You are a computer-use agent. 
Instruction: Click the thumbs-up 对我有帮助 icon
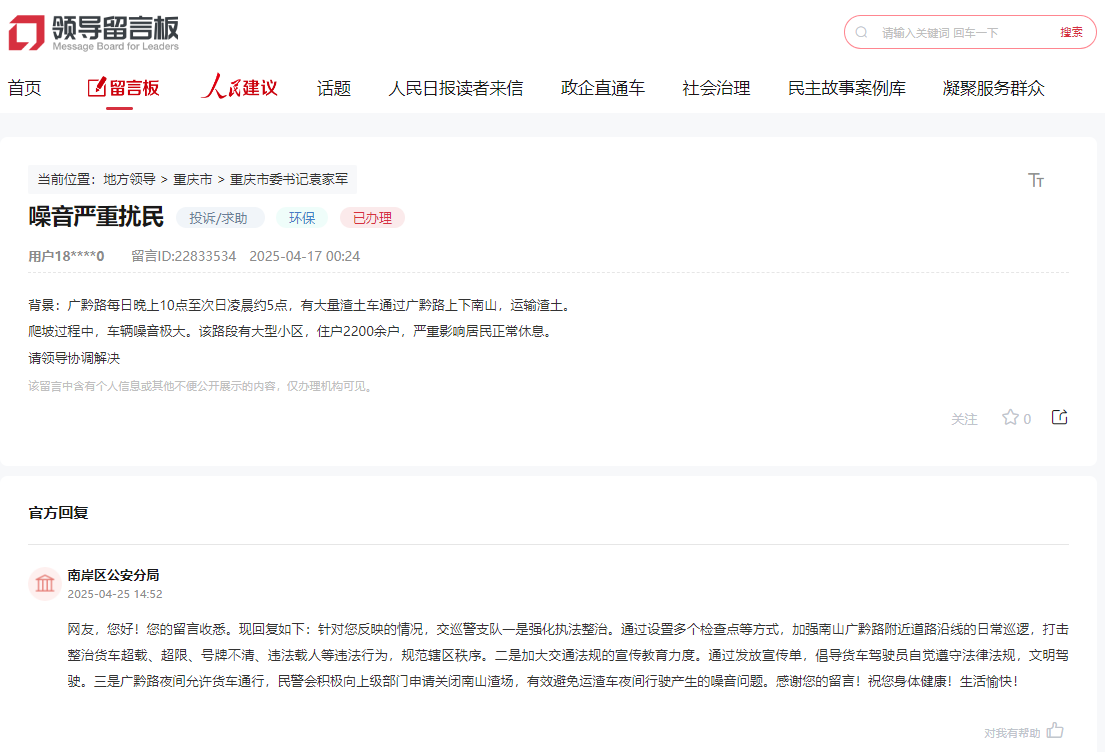pos(1055,731)
